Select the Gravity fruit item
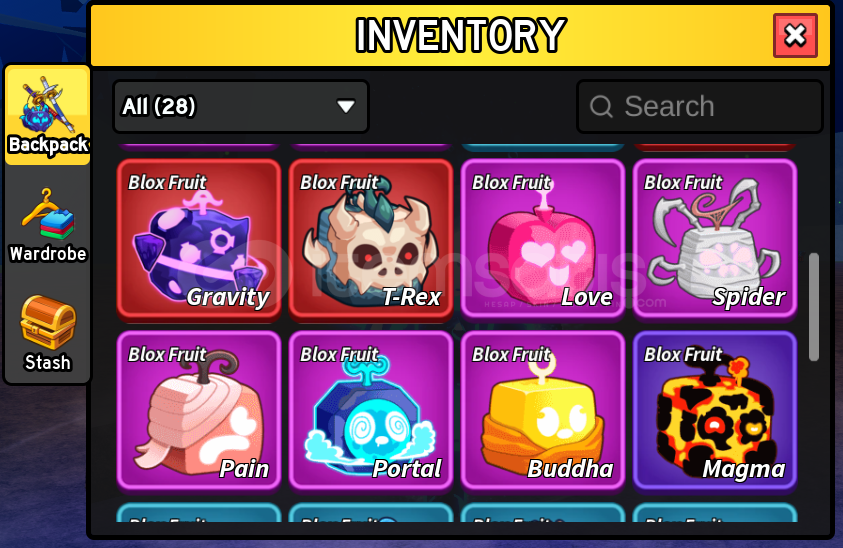843x548 pixels. click(199, 239)
